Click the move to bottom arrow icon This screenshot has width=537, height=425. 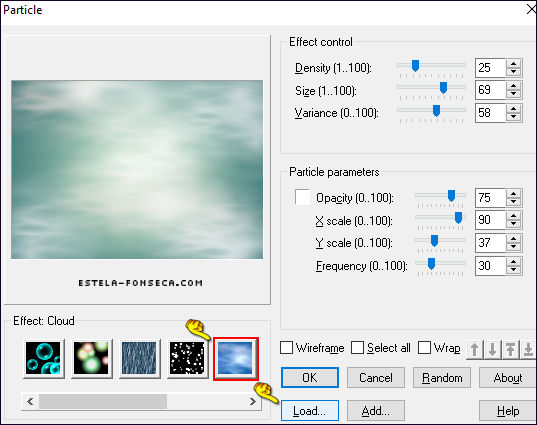(x=528, y=350)
